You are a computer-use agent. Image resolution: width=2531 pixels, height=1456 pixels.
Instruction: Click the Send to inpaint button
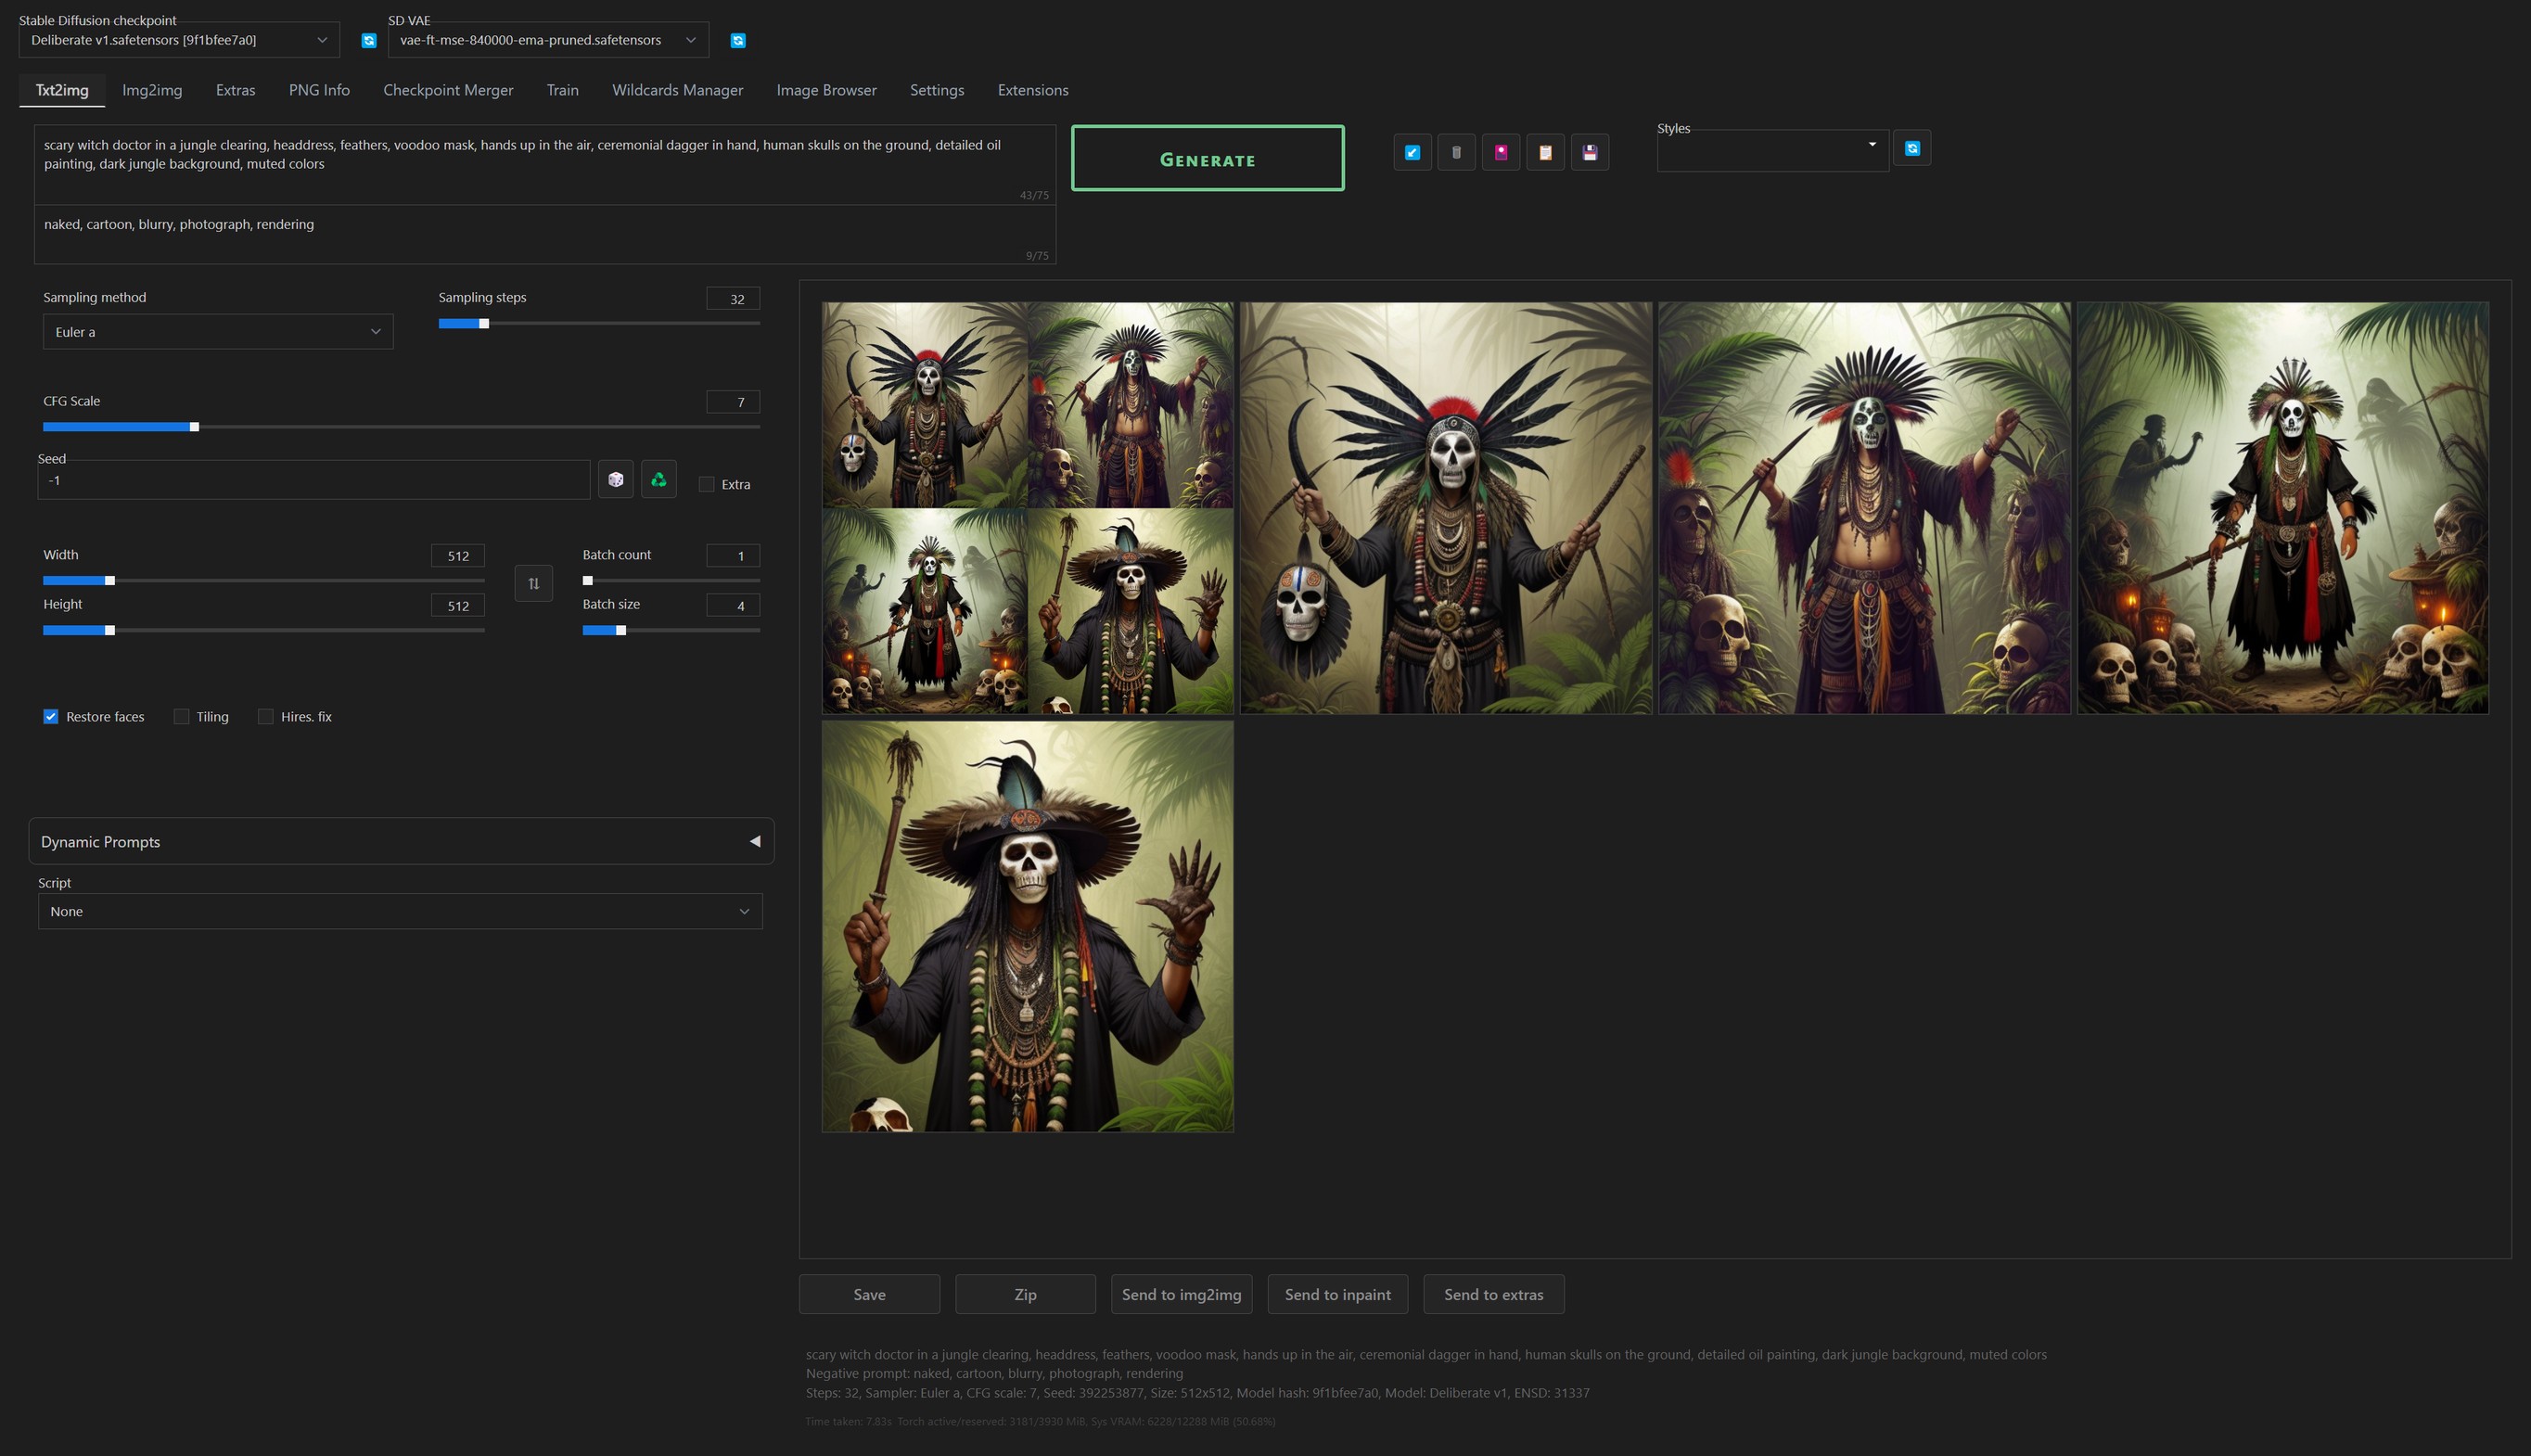[1337, 1294]
